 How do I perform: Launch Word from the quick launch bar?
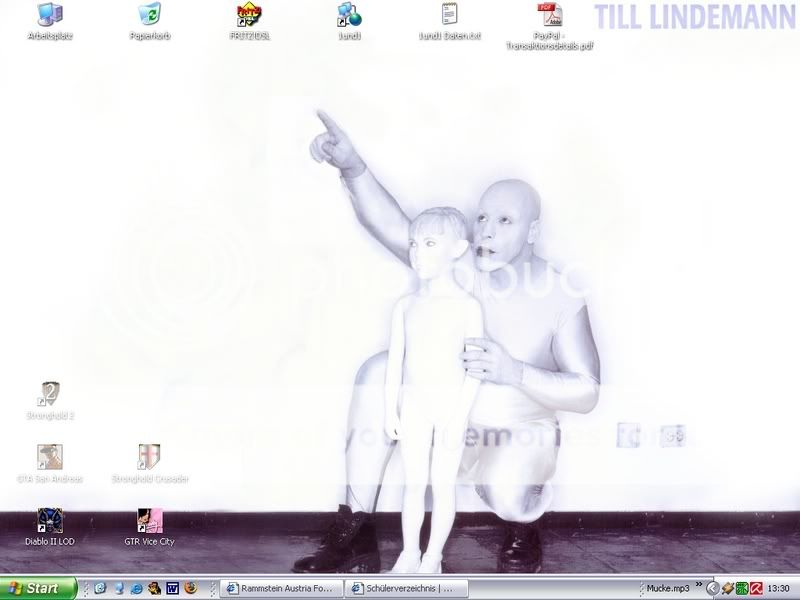[x=172, y=588]
